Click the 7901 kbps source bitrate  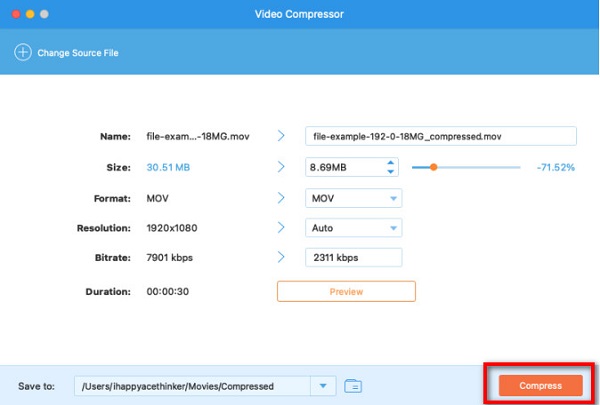point(170,258)
